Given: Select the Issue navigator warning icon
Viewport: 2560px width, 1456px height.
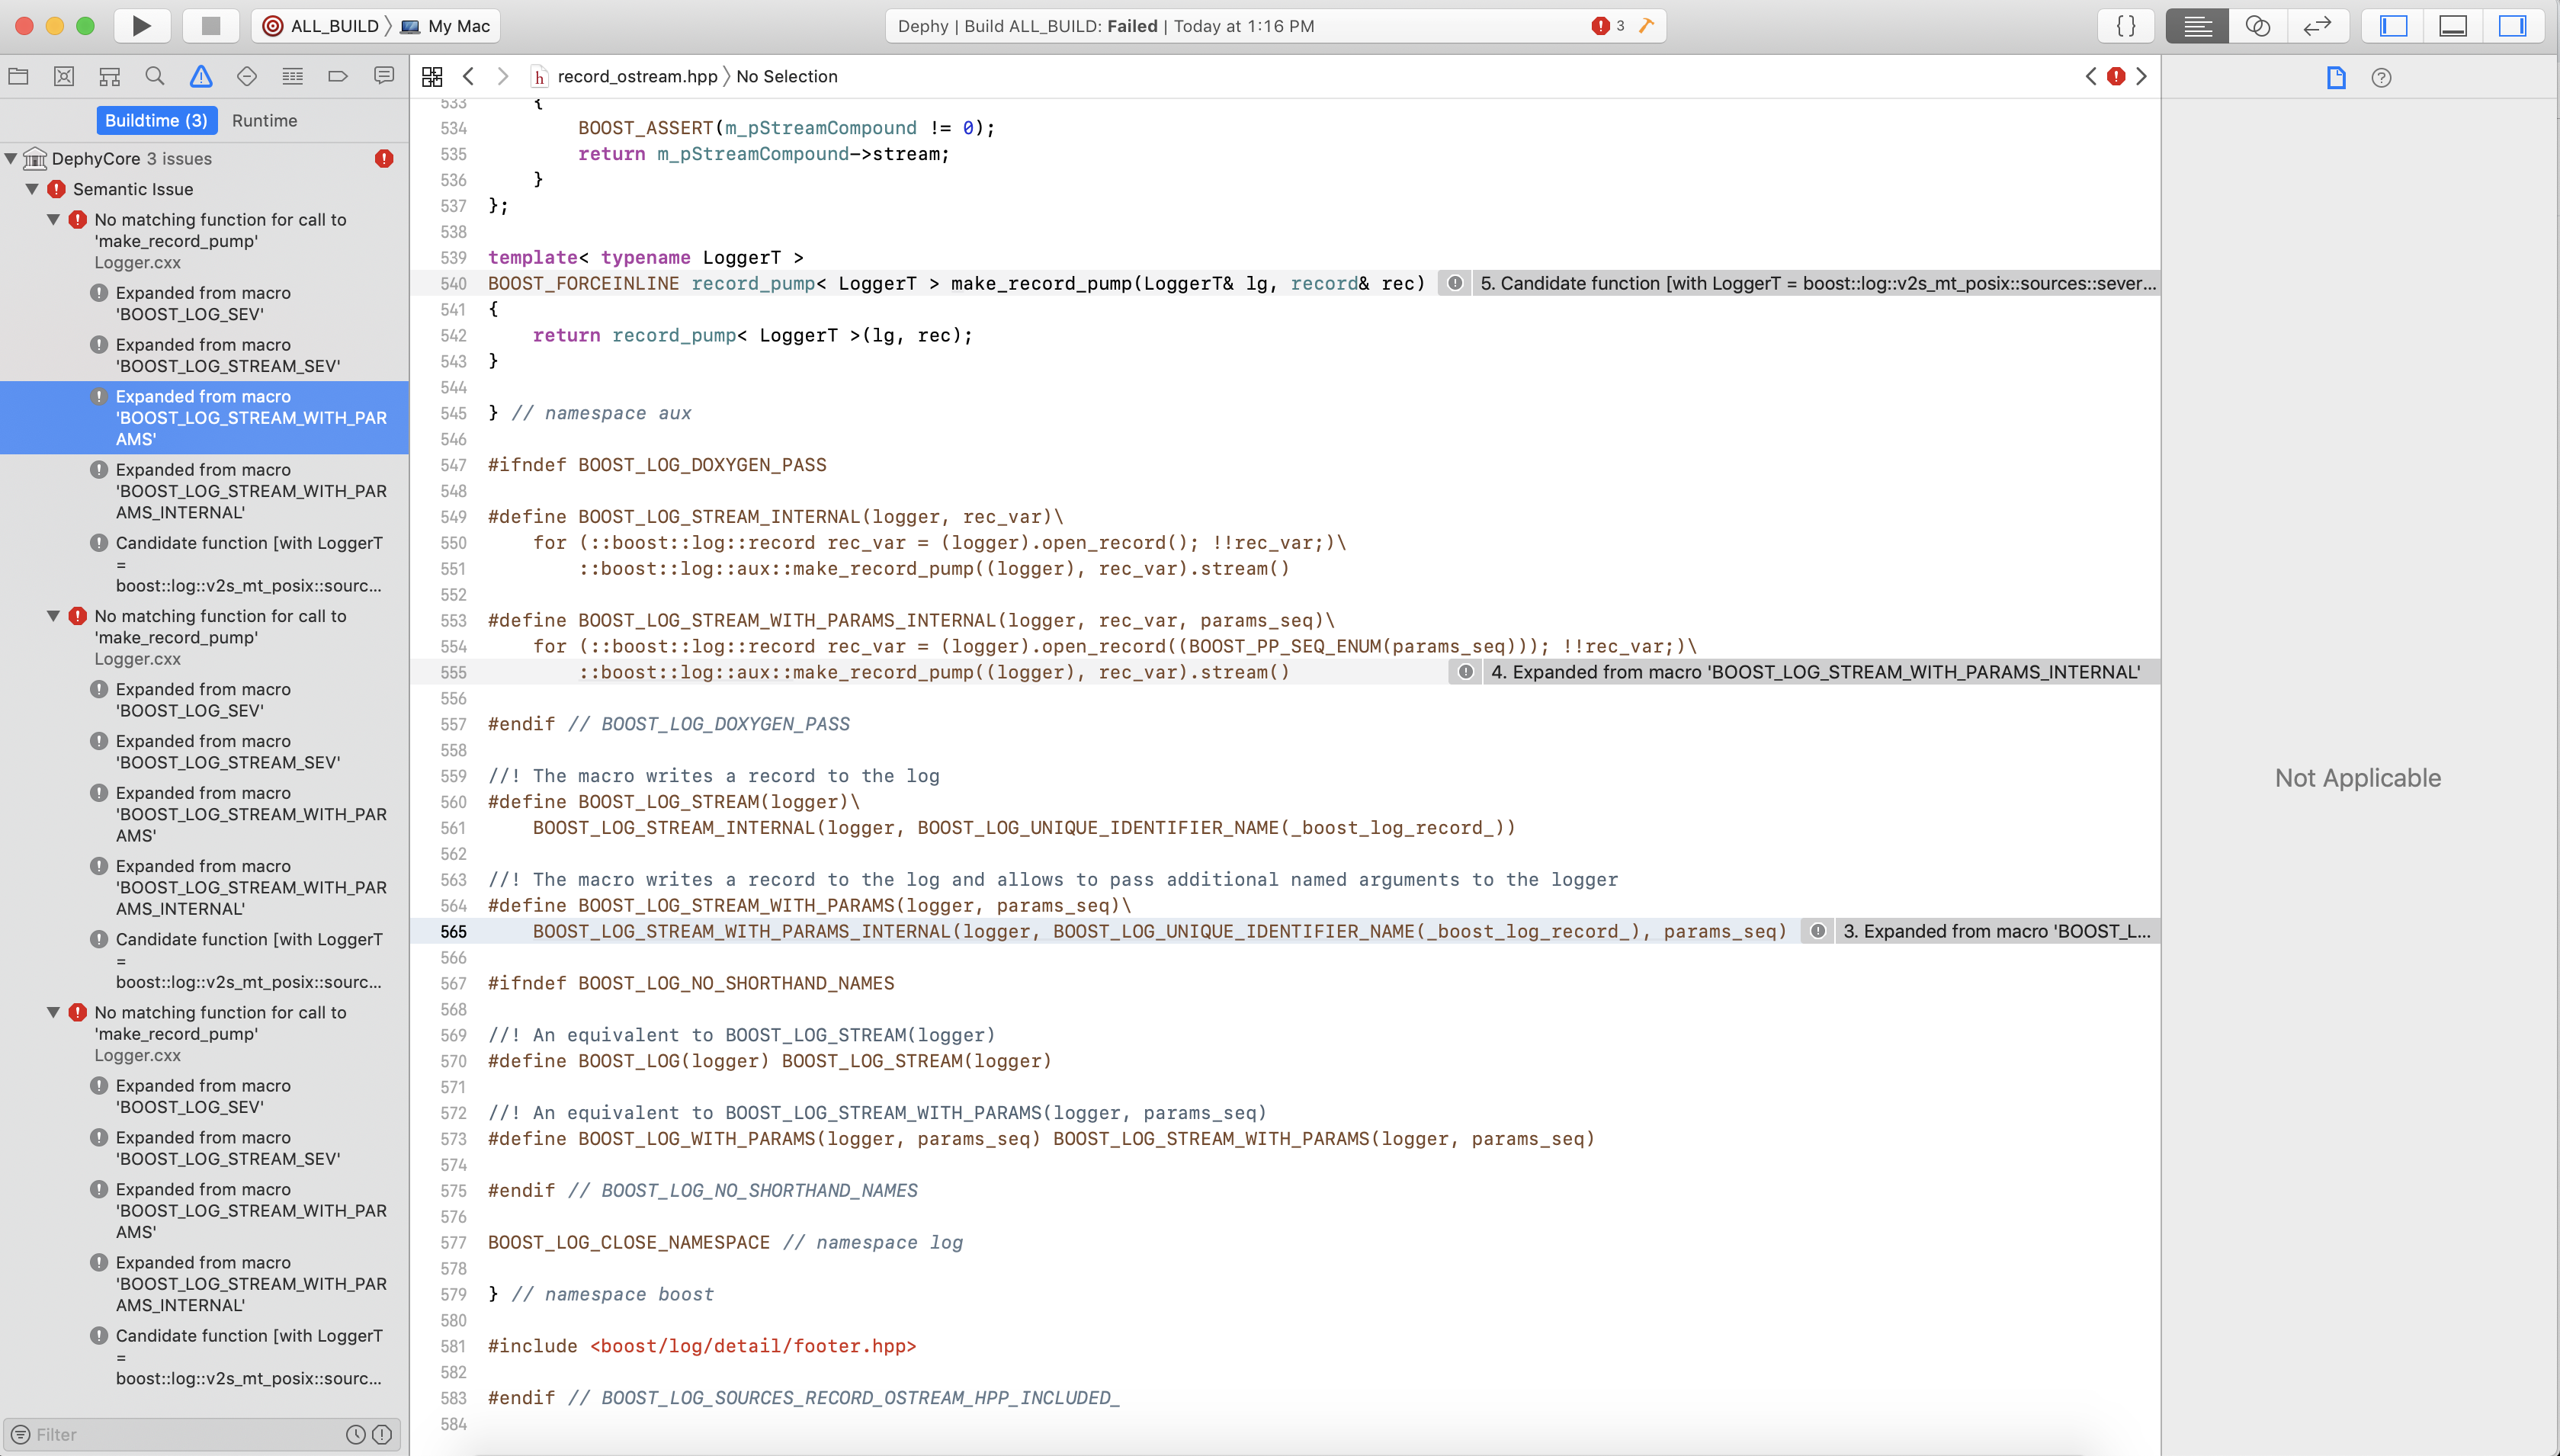Looking at the screenshot, I should tap(201, 76).
